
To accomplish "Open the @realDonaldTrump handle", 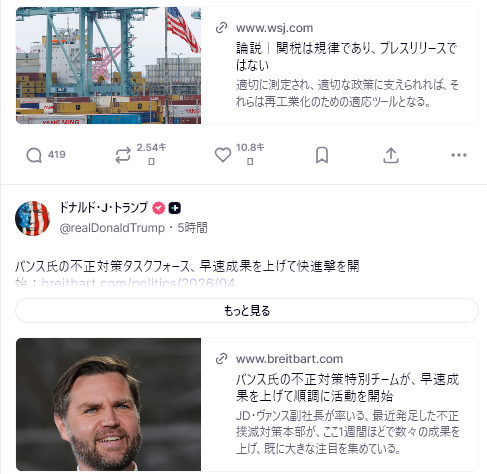I will click(112, 228).
